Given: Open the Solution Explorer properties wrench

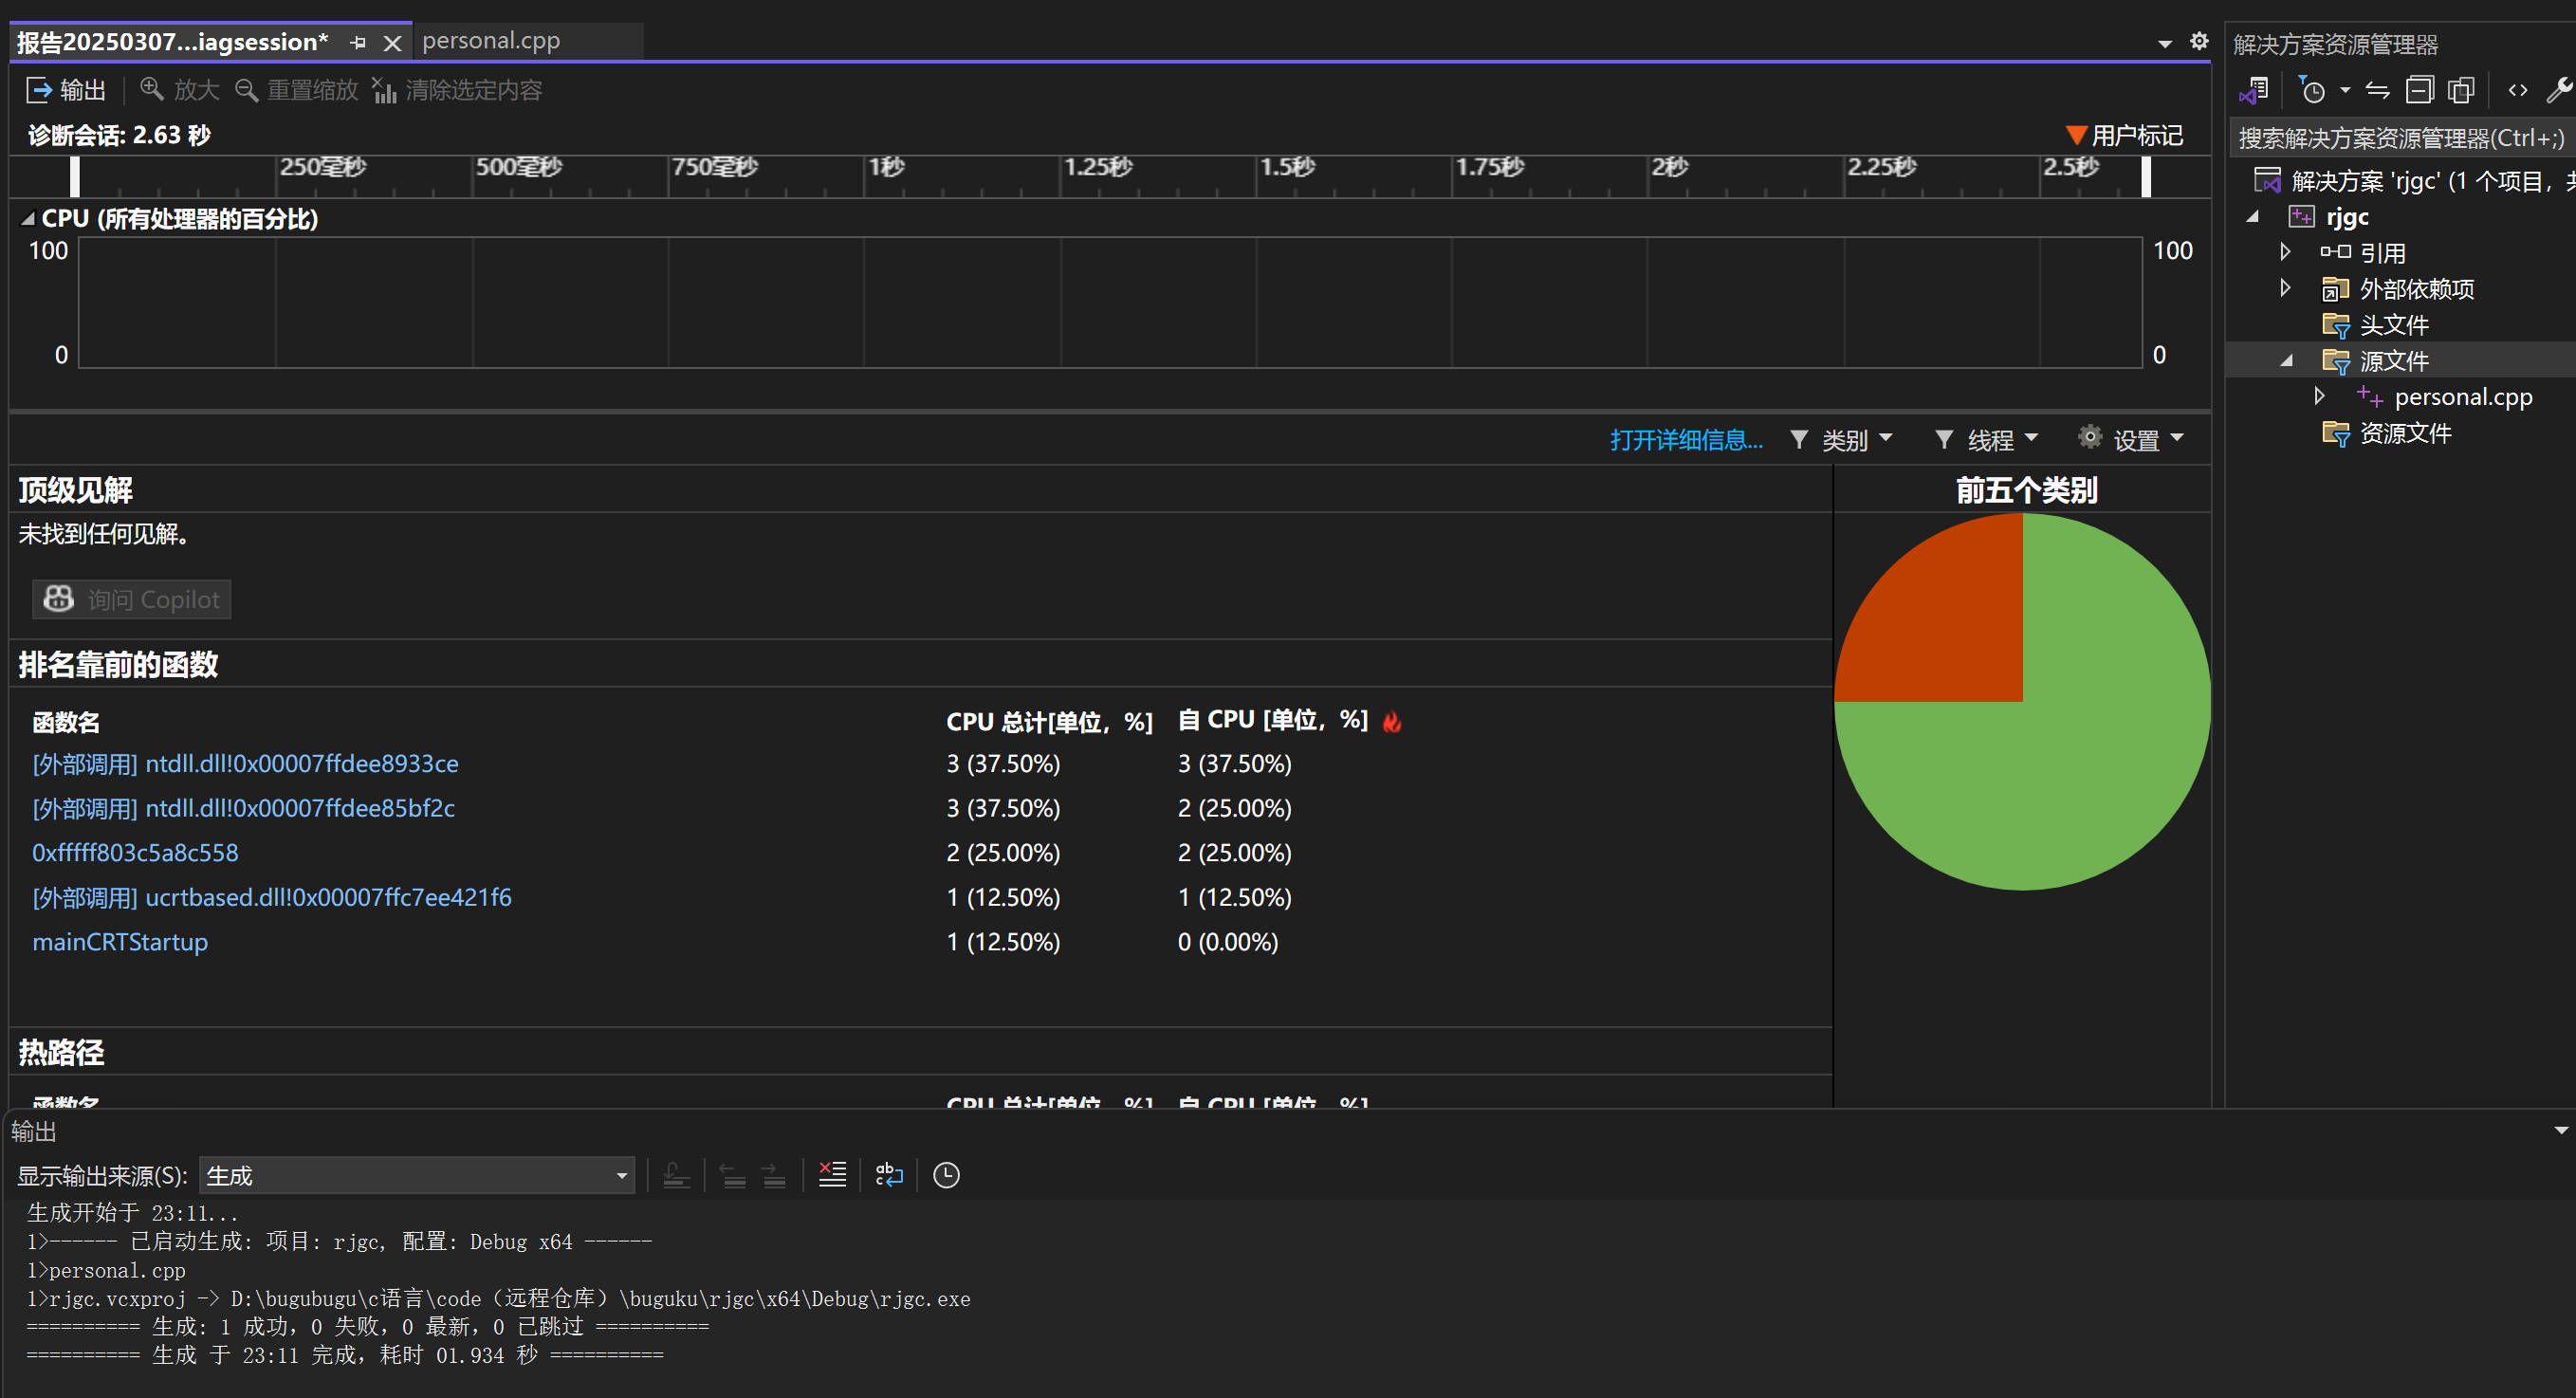Looking at the screenshot, I should pyautogui.click(x=2557, y=91).
